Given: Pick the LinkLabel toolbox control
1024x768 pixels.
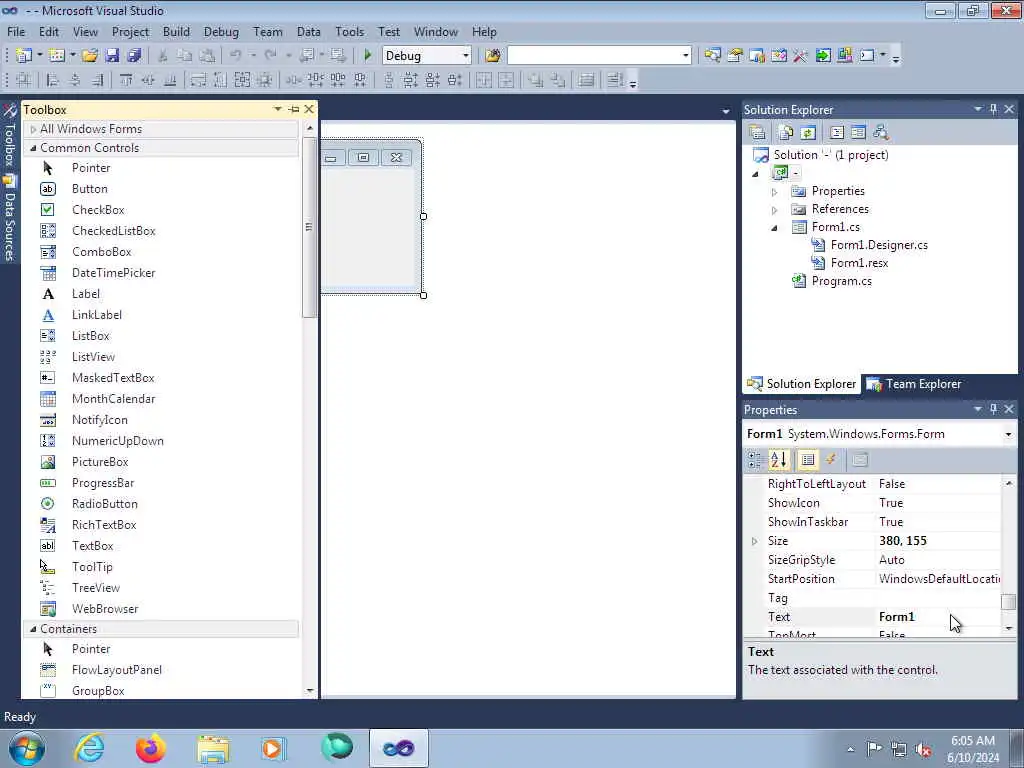Looking at the screenshot, I should pyautogui.click(x=97, y=315).
